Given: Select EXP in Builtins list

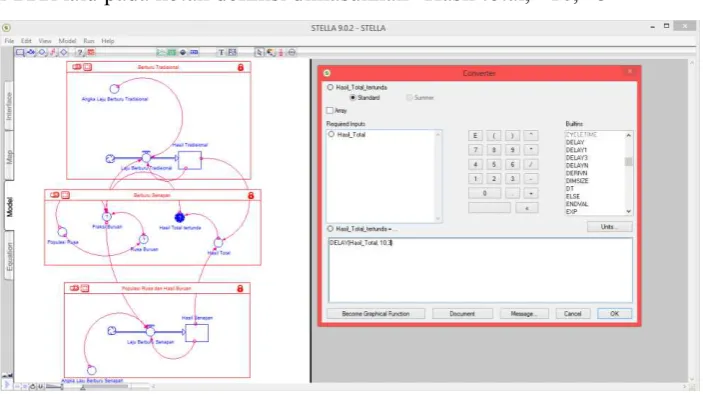Looking at the screenshot, I should (x=571, y=212).
